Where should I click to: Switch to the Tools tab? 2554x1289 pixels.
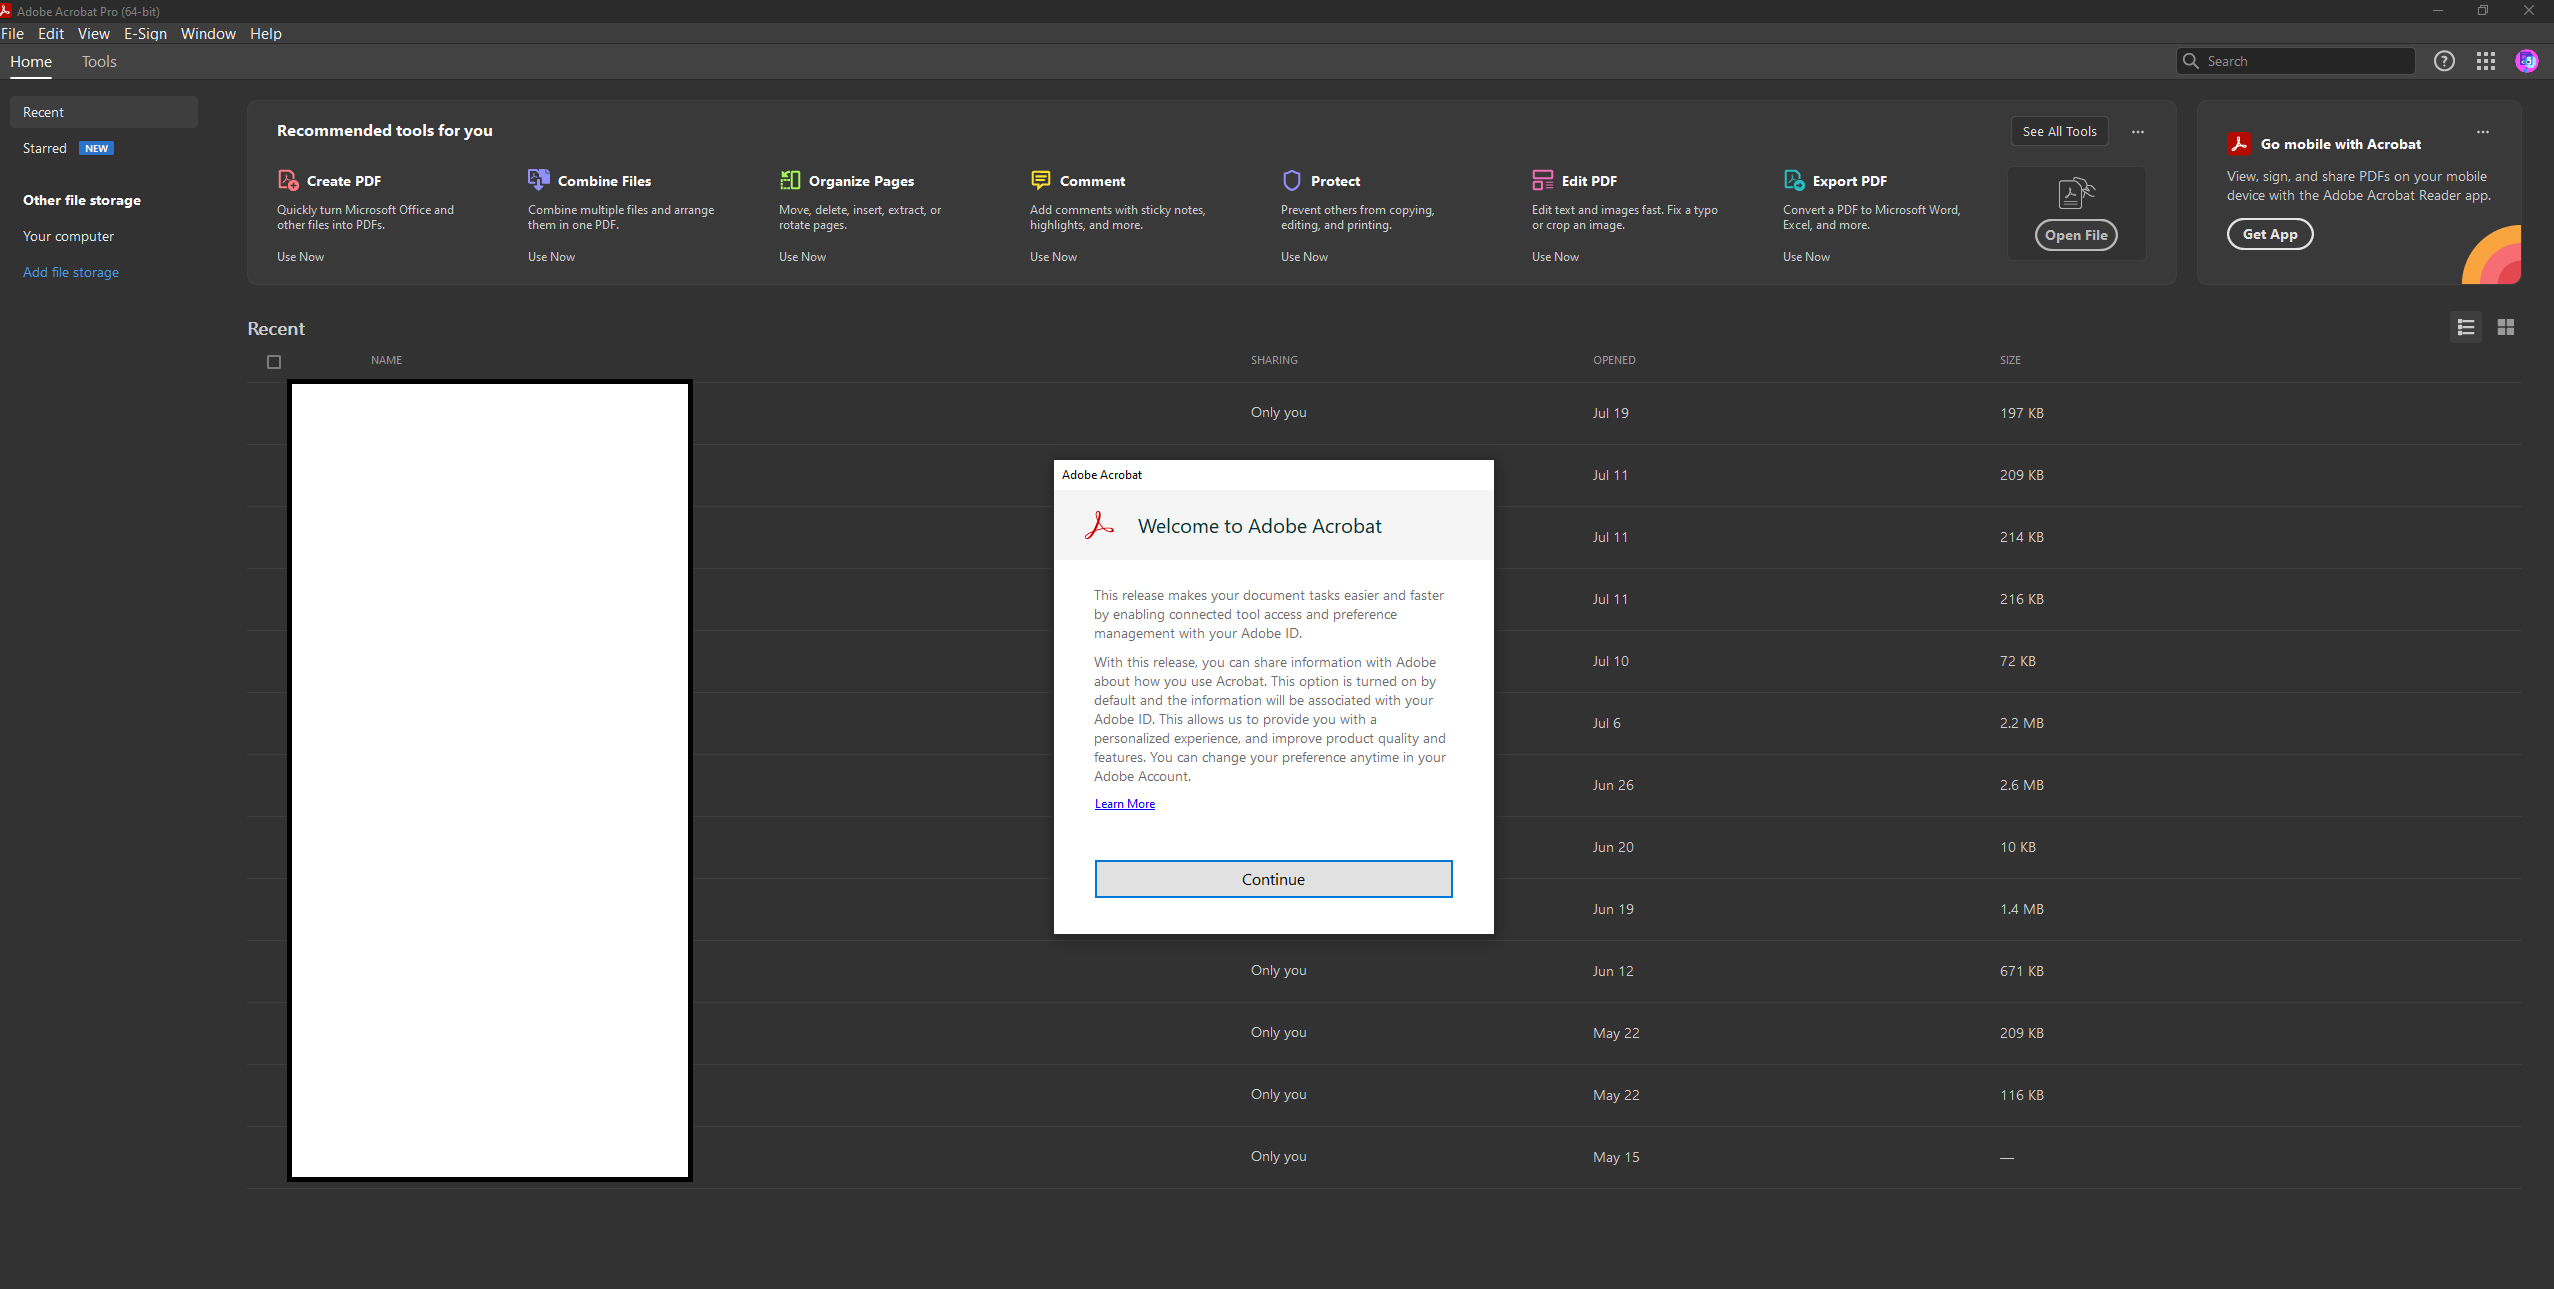[99, 61]
